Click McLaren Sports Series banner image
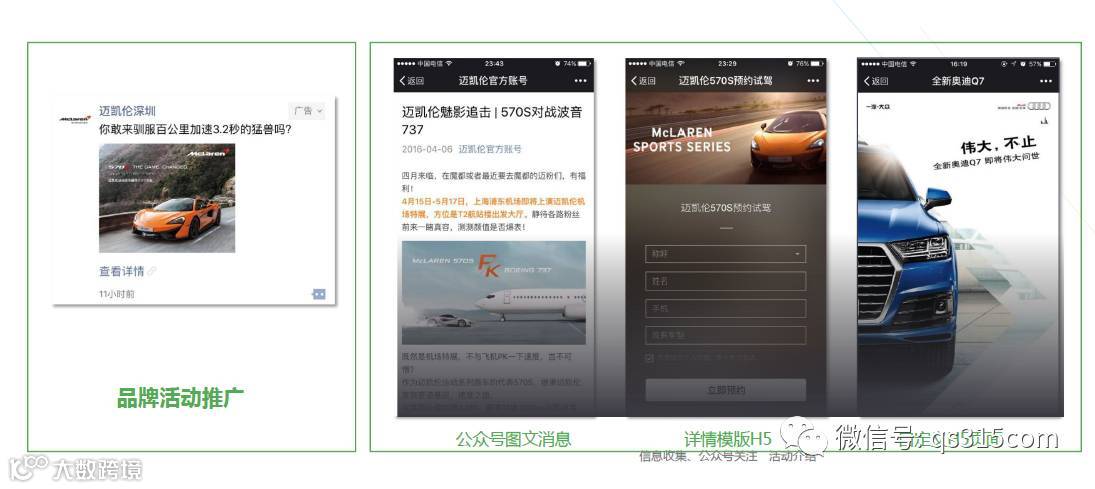The height and width of the screenshot is (489, 1095). coord(726,138)
